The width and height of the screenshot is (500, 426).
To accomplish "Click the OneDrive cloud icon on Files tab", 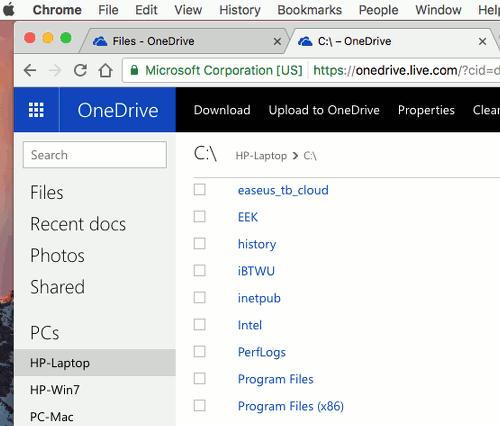I will coord(100,41).
